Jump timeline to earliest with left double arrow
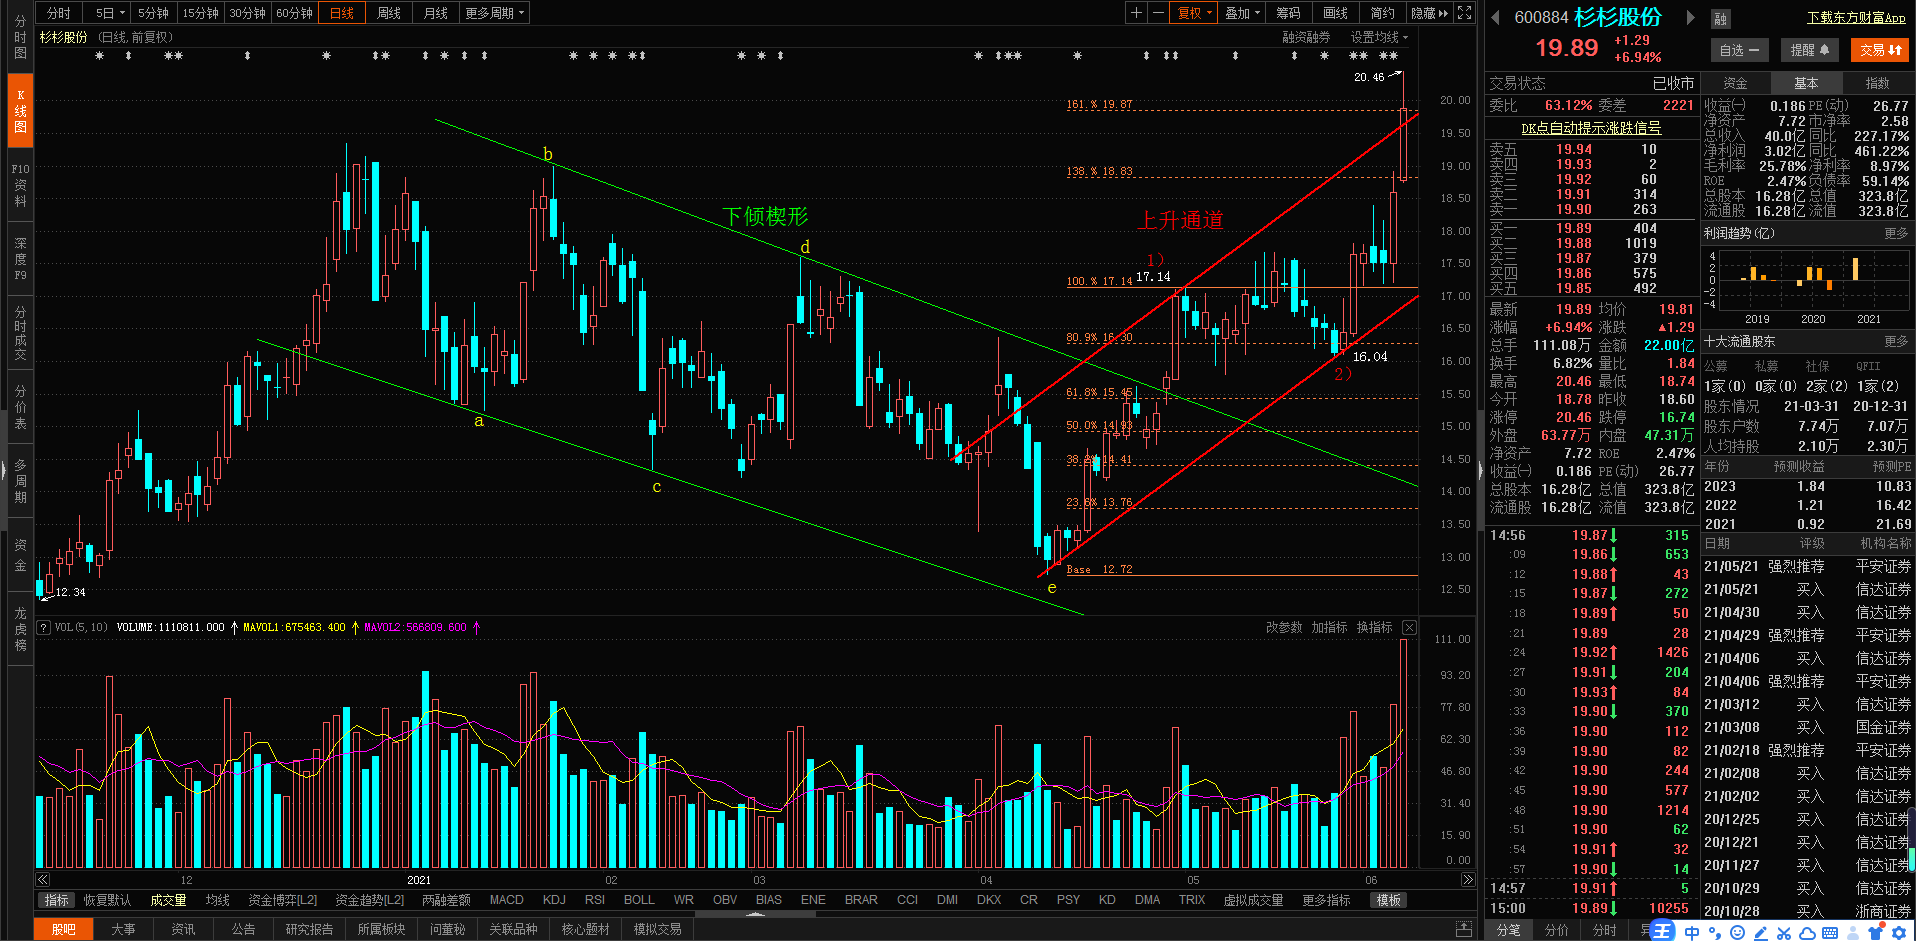 point(43,880)
